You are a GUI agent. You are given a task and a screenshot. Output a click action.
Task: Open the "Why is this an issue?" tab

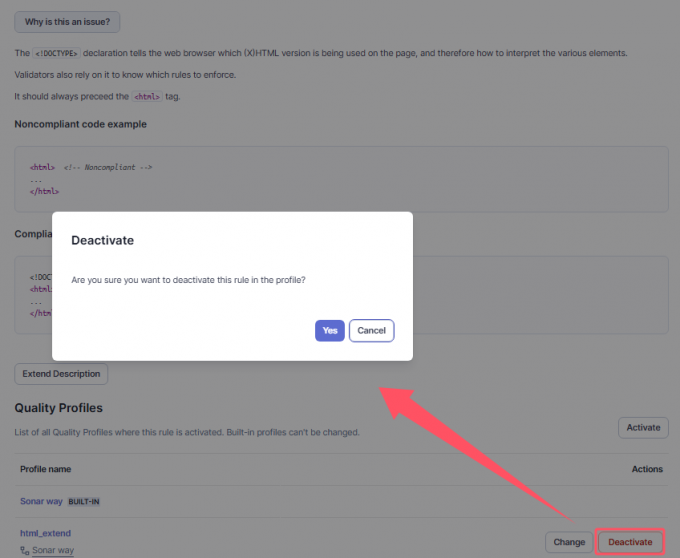point(67,21)
